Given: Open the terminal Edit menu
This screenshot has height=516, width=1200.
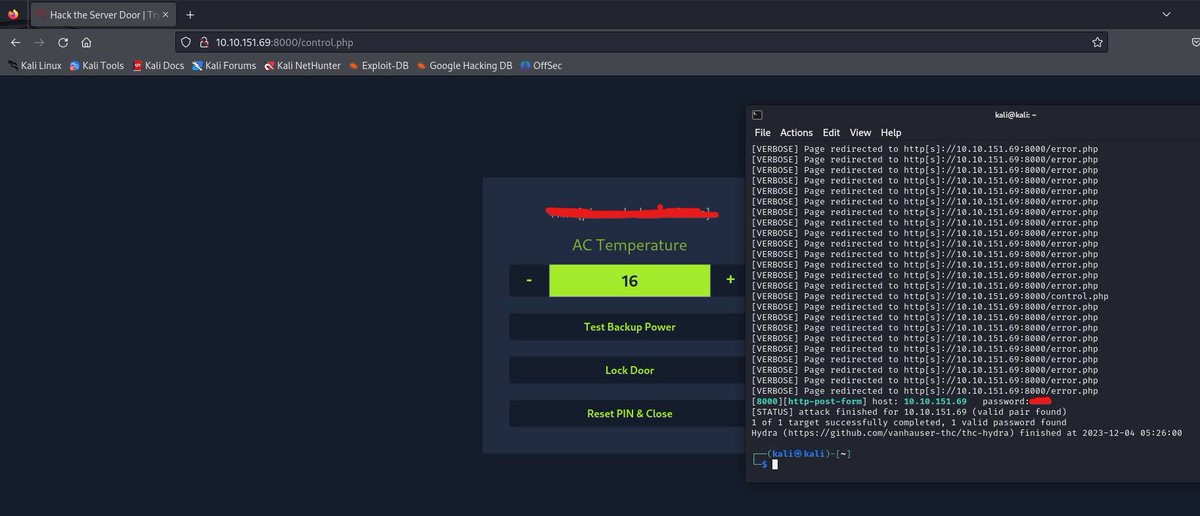Looking at the screenshot, I should tap(831, 132).
